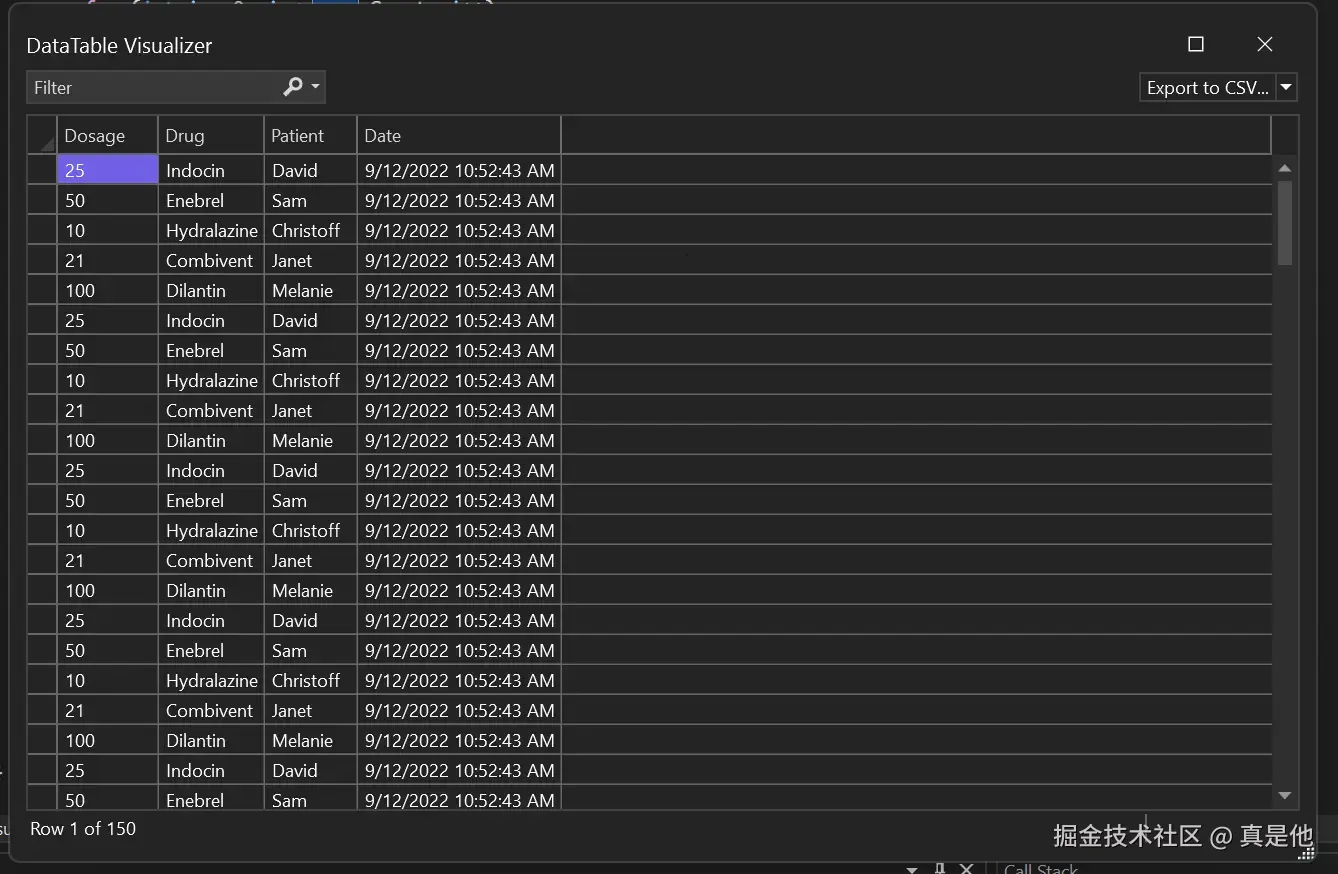1338x874 pixels.
Task: Click the Export to CSV button
Action: tap(1208, 87)
